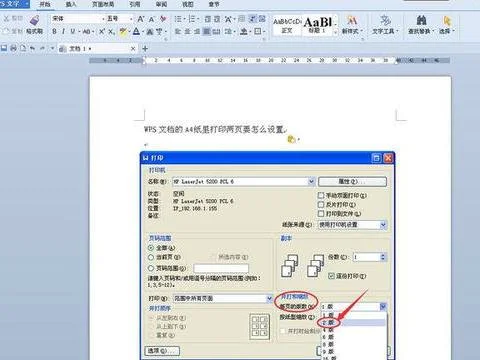
Task: Toggle Bold formatting in the ribbon
Action: [54, 32]
